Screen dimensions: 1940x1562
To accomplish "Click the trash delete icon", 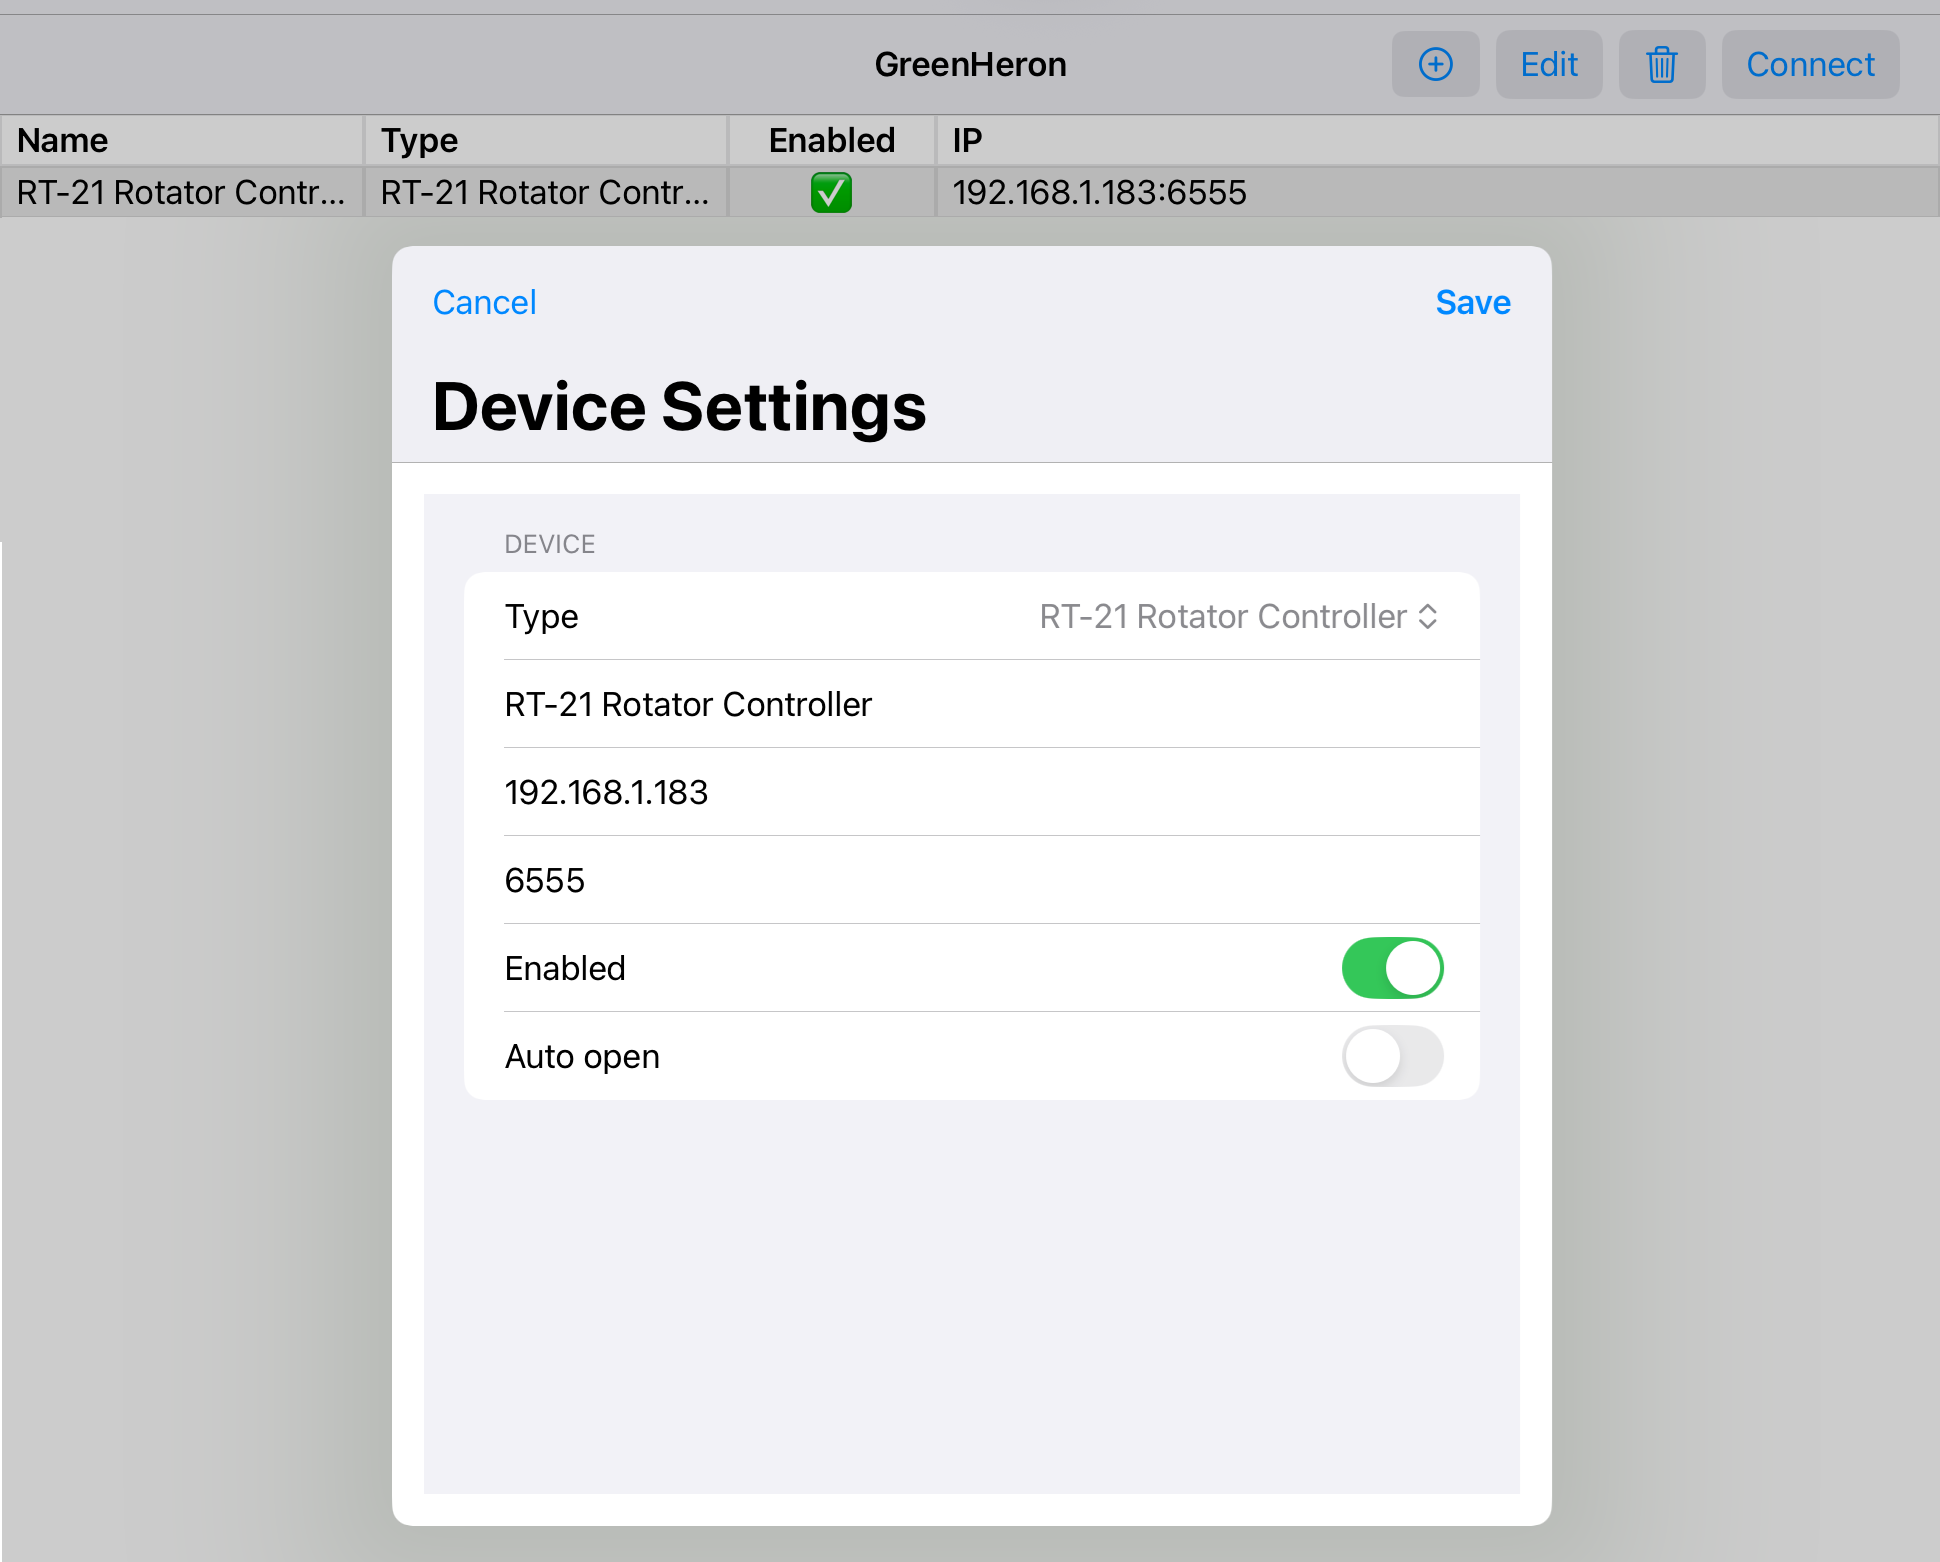I will 1661,65.
